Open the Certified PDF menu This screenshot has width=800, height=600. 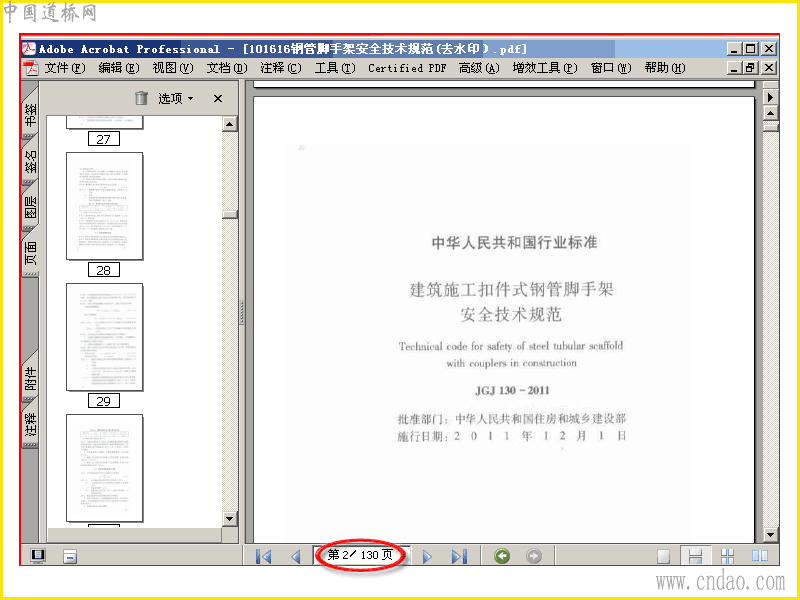click(x=407, y=68)
